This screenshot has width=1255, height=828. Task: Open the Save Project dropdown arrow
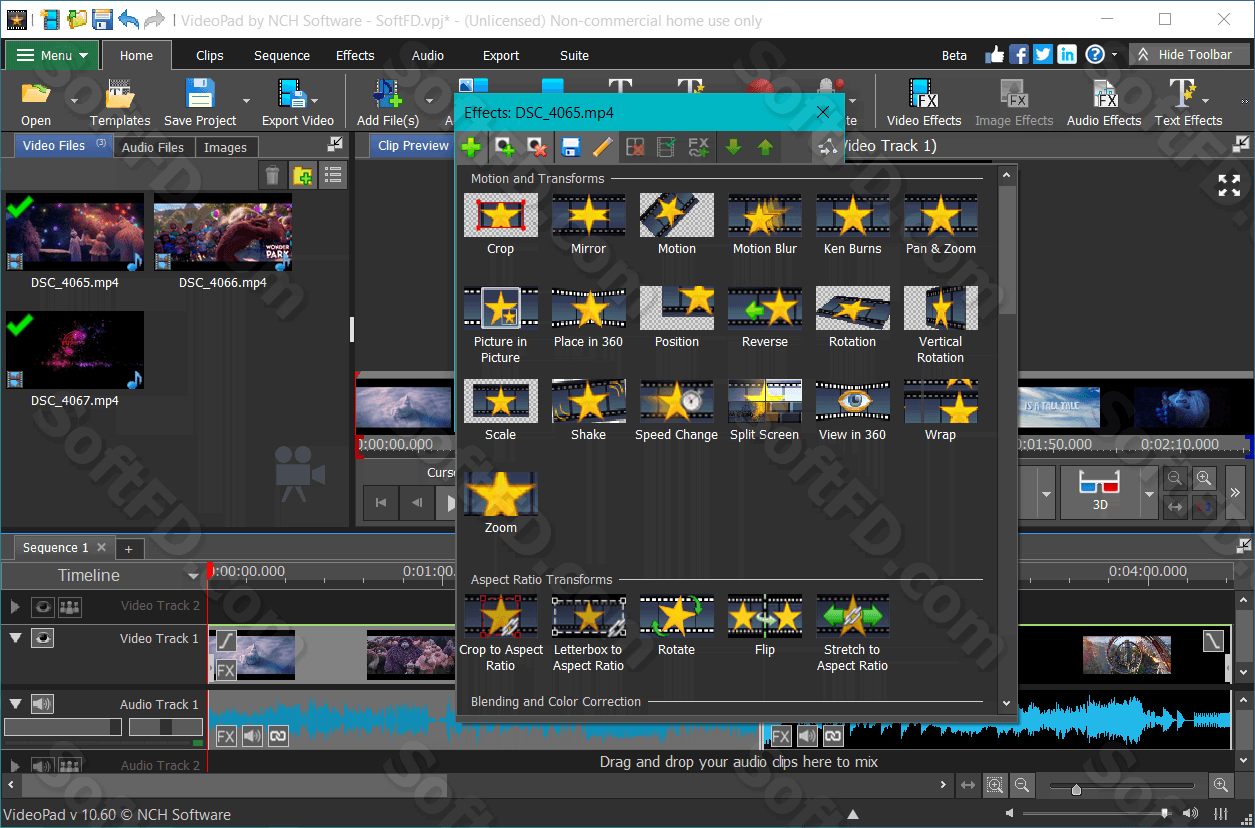(x=246, y=100)
